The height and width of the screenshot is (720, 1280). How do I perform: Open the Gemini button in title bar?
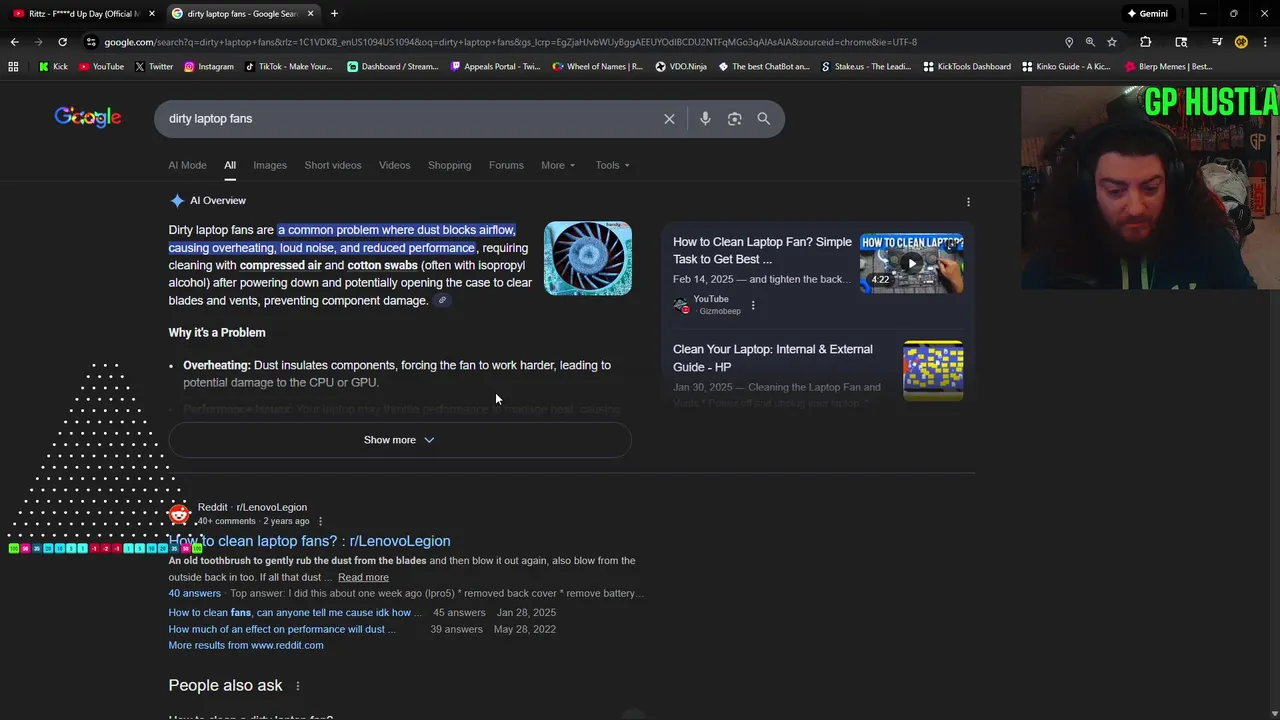(1147, 14)
